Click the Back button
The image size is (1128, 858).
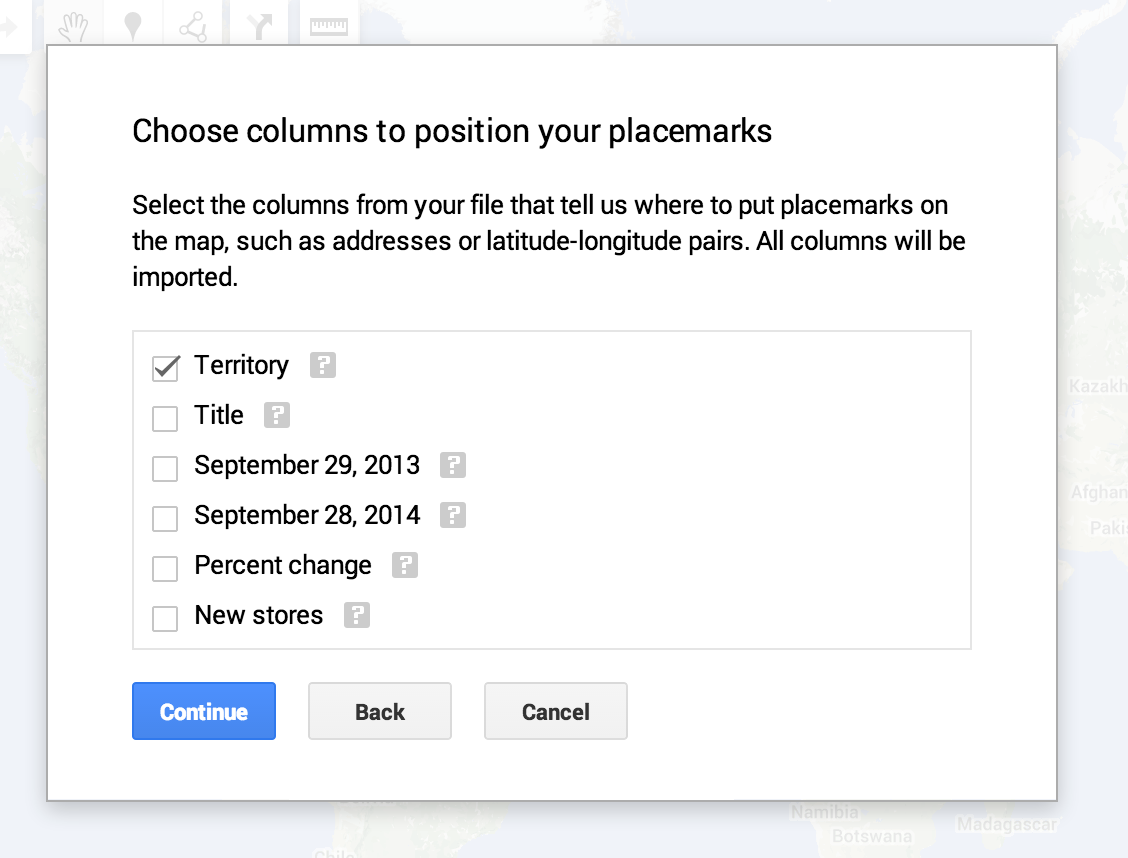tap(380, 711)
